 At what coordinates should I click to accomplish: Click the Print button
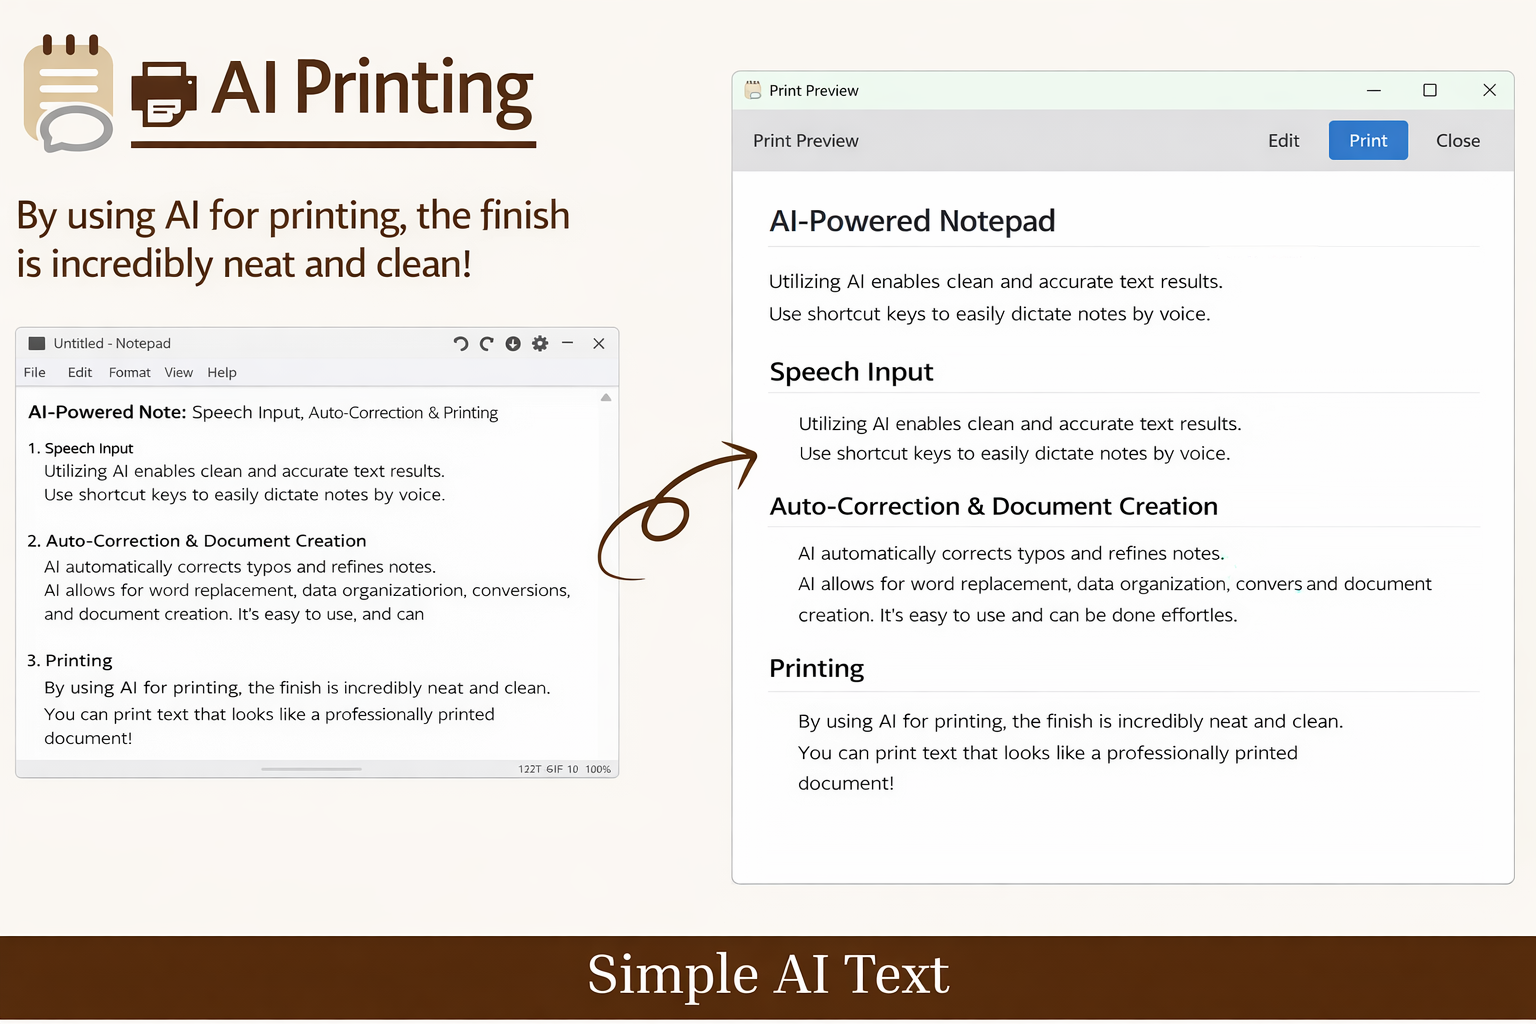click(x=1368, y=140)
